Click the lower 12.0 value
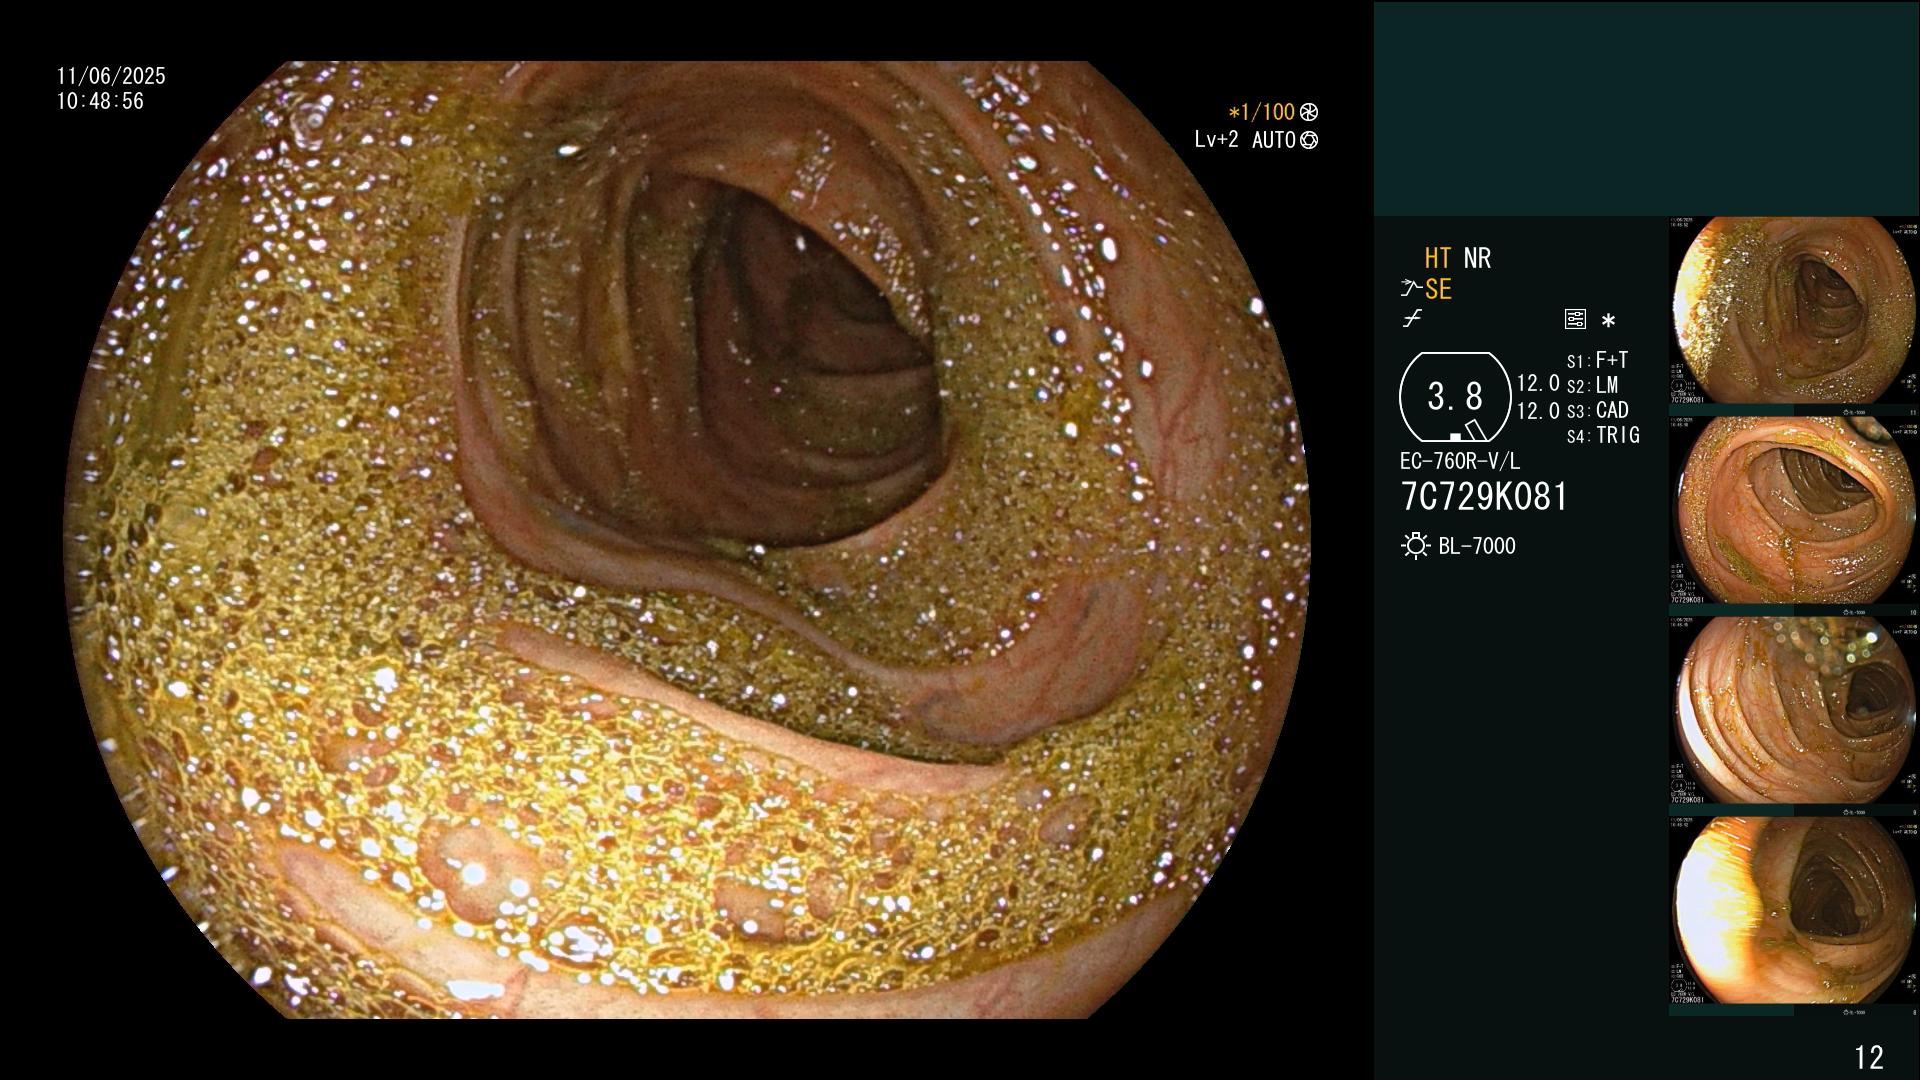This screenshot has height=1080, width=1920. coord(1538,411)
